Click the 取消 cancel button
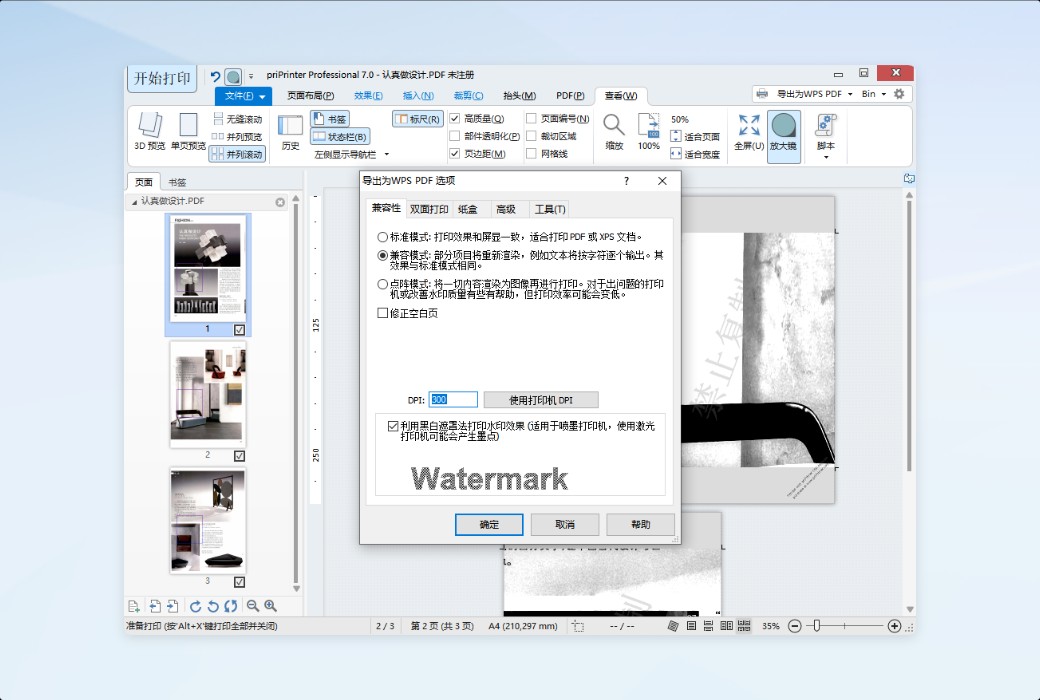 point(565,524)
